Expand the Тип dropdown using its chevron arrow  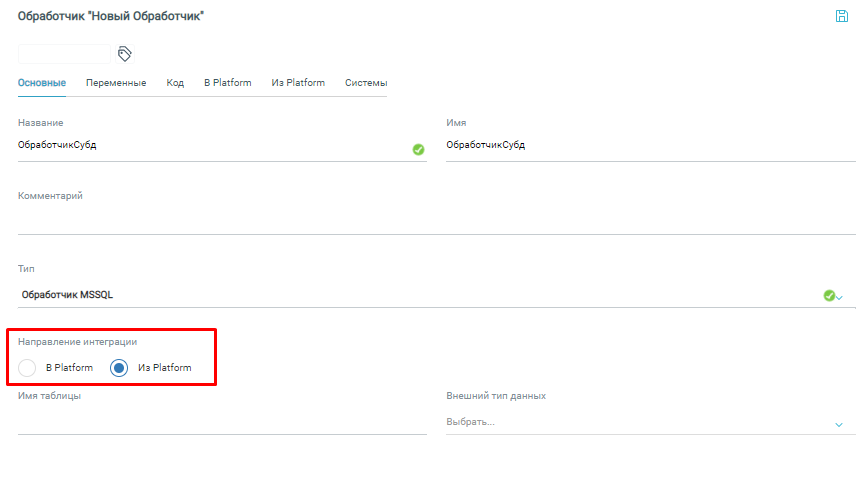840,297
